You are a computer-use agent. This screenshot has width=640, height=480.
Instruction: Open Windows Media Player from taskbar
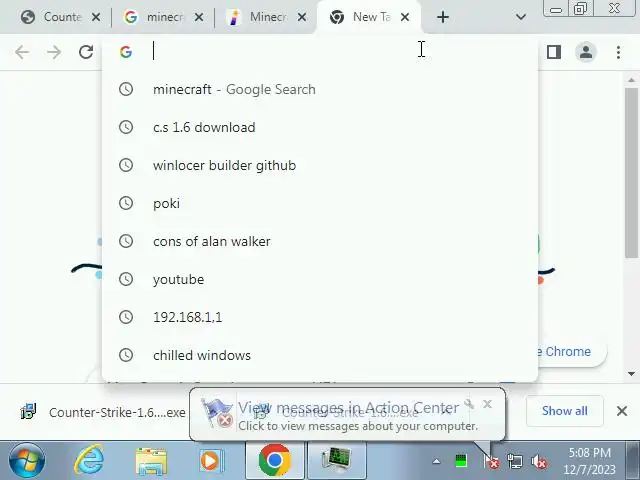click(211, 461)
